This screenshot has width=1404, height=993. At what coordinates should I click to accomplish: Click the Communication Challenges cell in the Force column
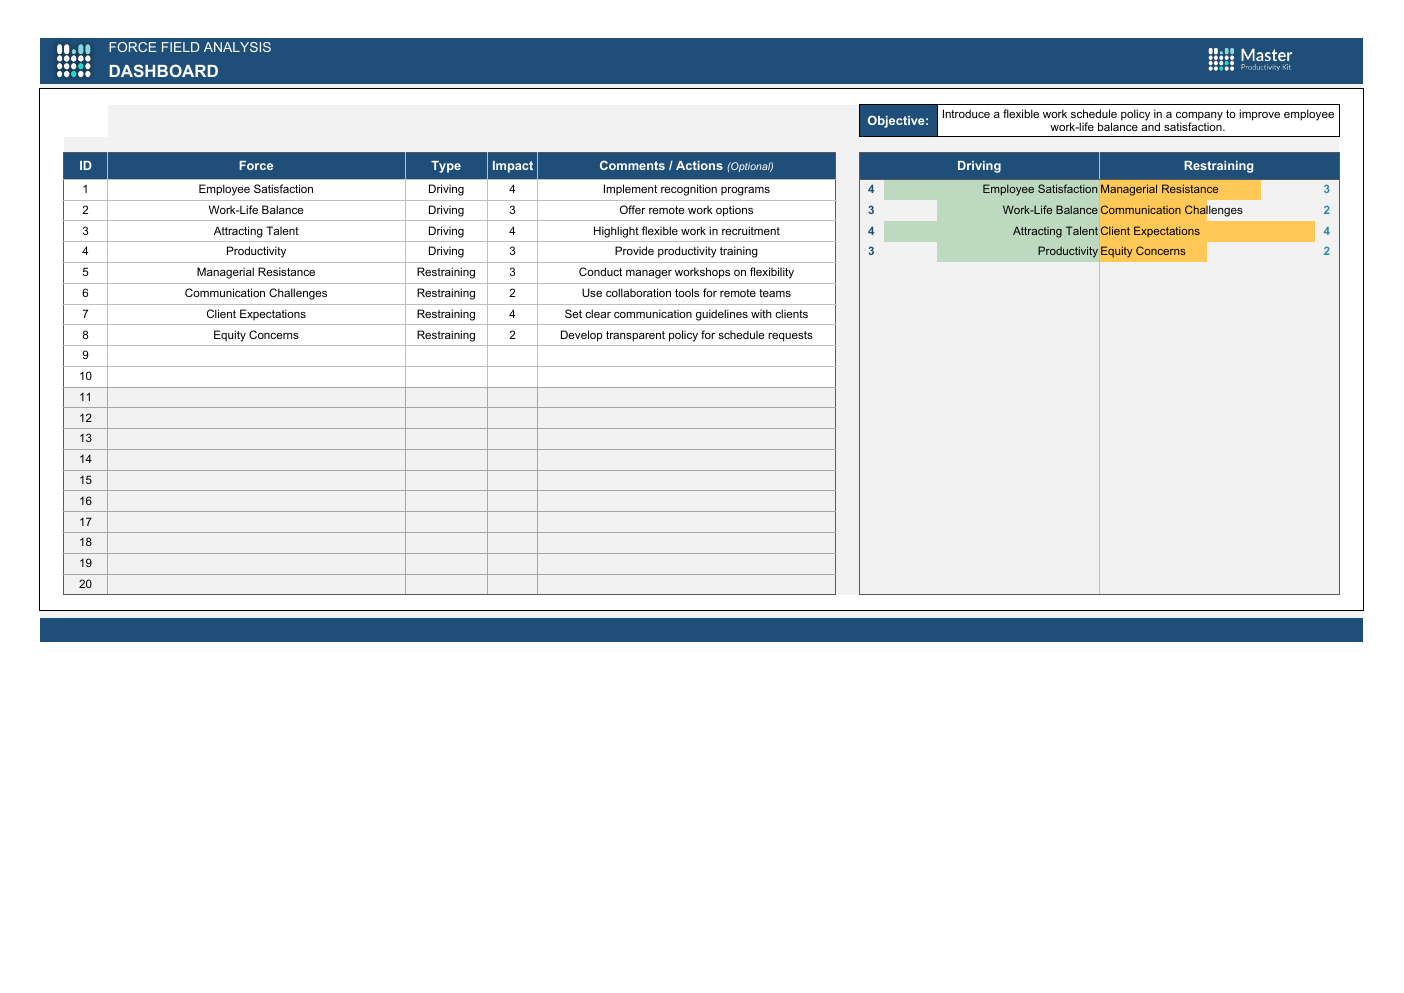[256, 293]
